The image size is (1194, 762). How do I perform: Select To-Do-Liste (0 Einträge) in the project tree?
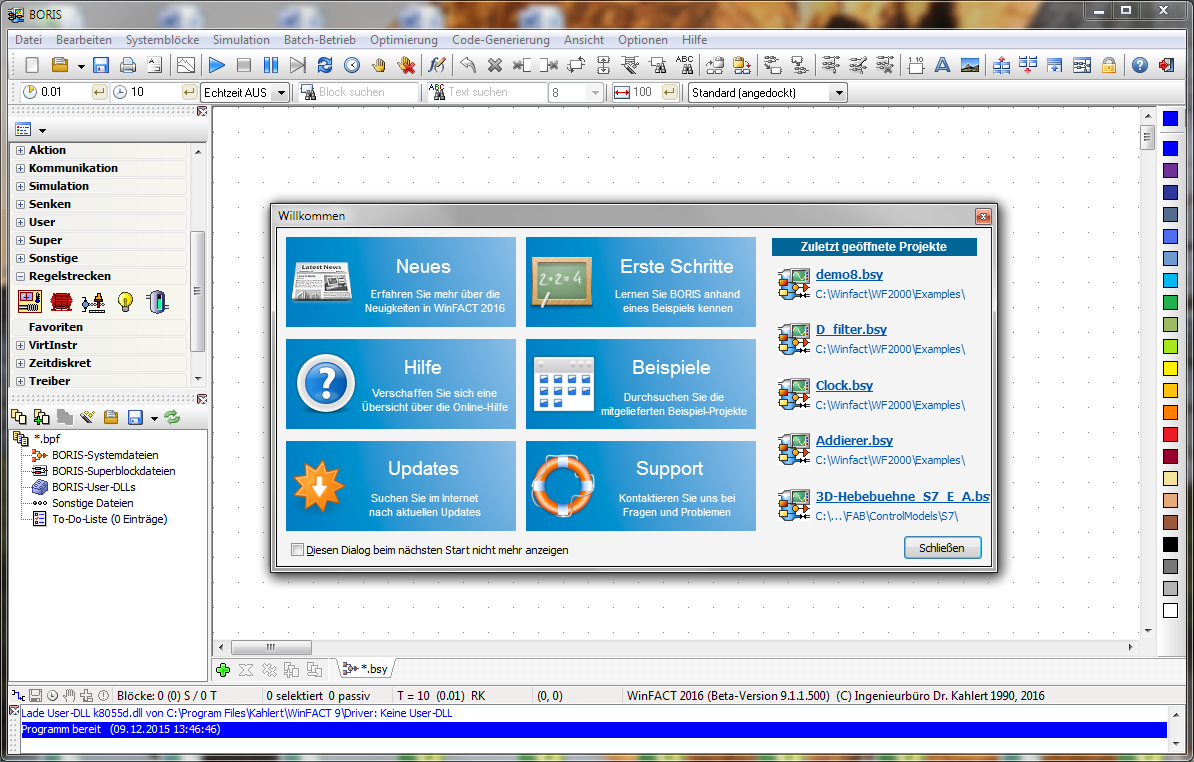[x=110, y=519]
